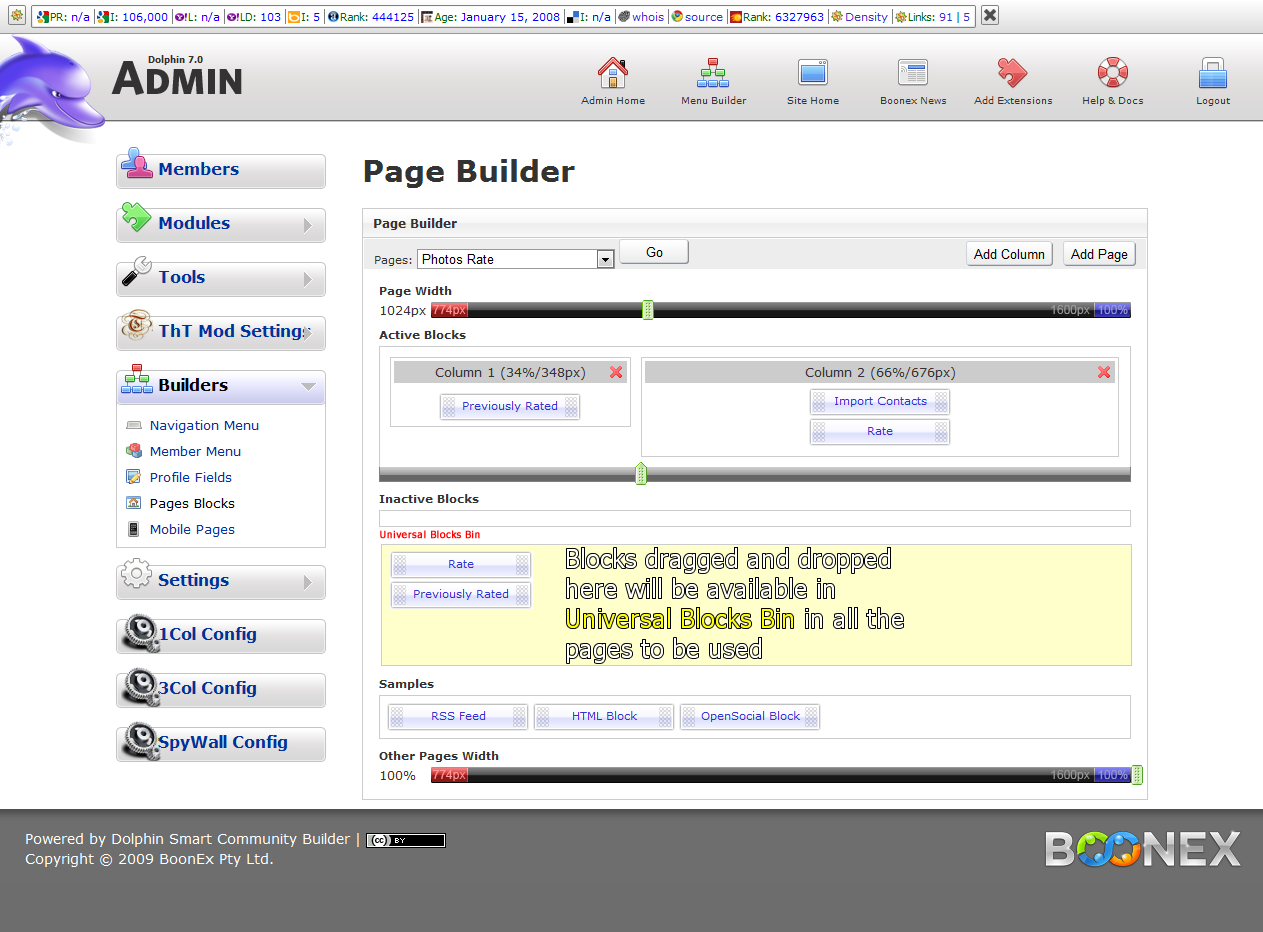Click the Add Extensions puzzle icon

coord(1012,73)
